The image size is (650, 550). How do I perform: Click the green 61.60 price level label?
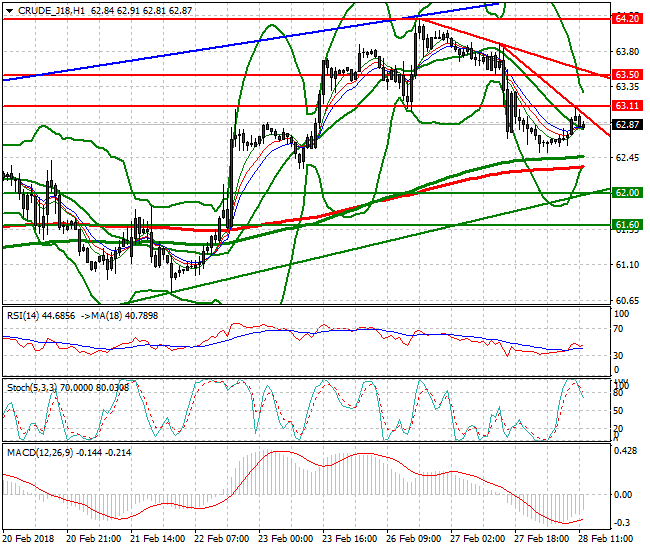(x=627, y=225)
